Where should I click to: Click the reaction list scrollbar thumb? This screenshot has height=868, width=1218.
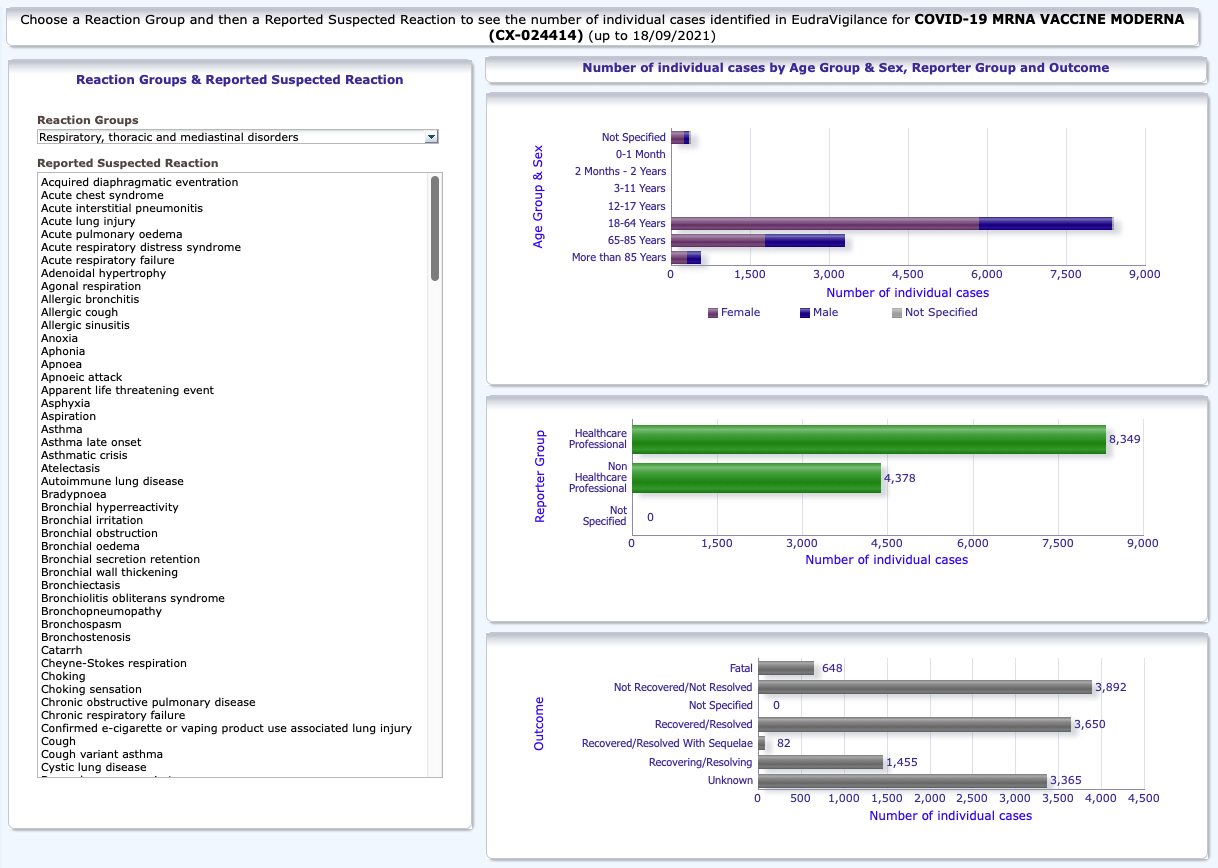click(x=435, y=228)
